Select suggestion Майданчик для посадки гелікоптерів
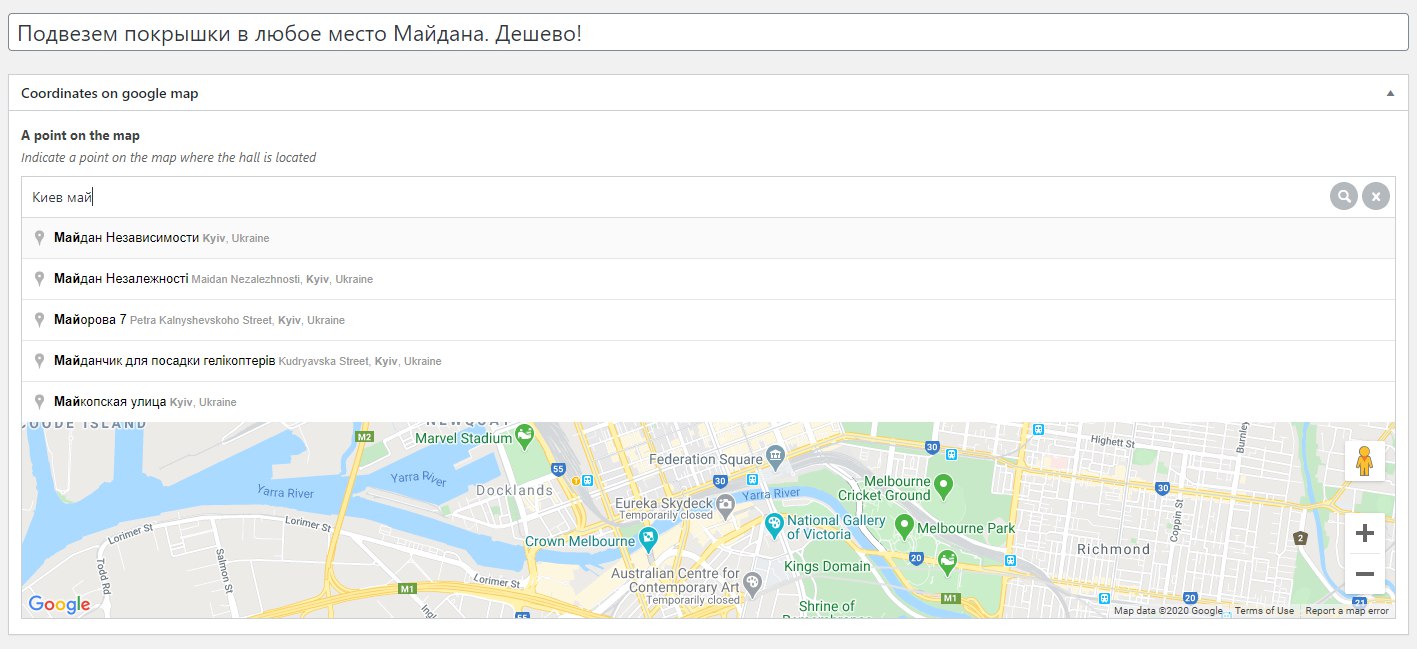The width and height of the screenshot is (1417, 649). pyautogui.click(x=708, y=361)
